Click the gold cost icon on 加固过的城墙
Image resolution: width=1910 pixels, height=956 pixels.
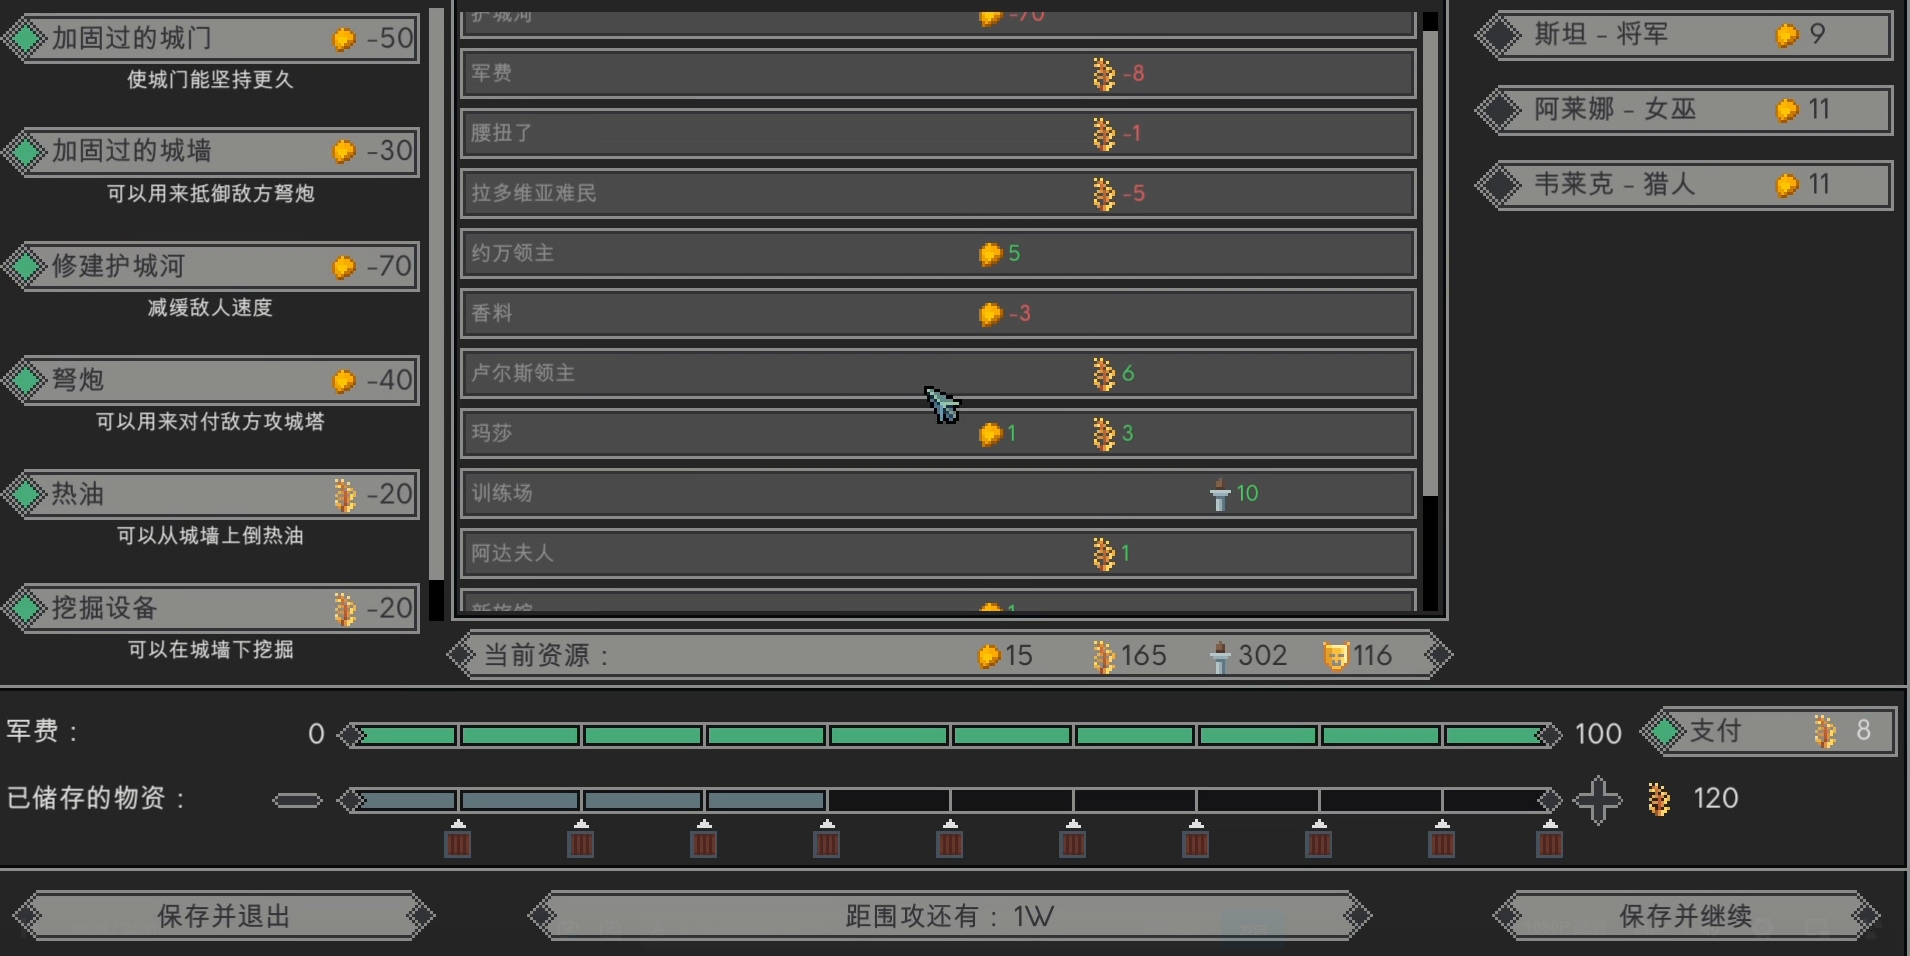tap(344, 151)
